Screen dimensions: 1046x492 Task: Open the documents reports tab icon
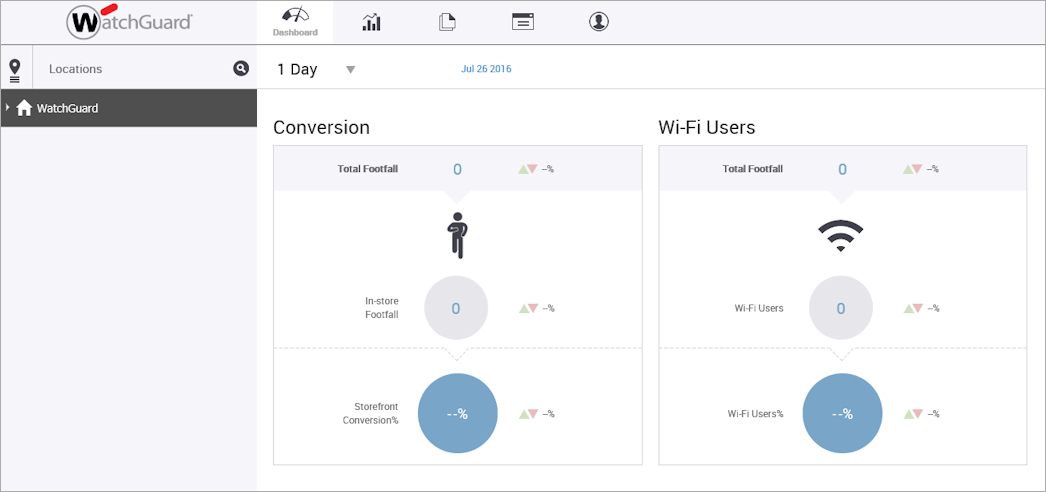(x=447, y=22)
